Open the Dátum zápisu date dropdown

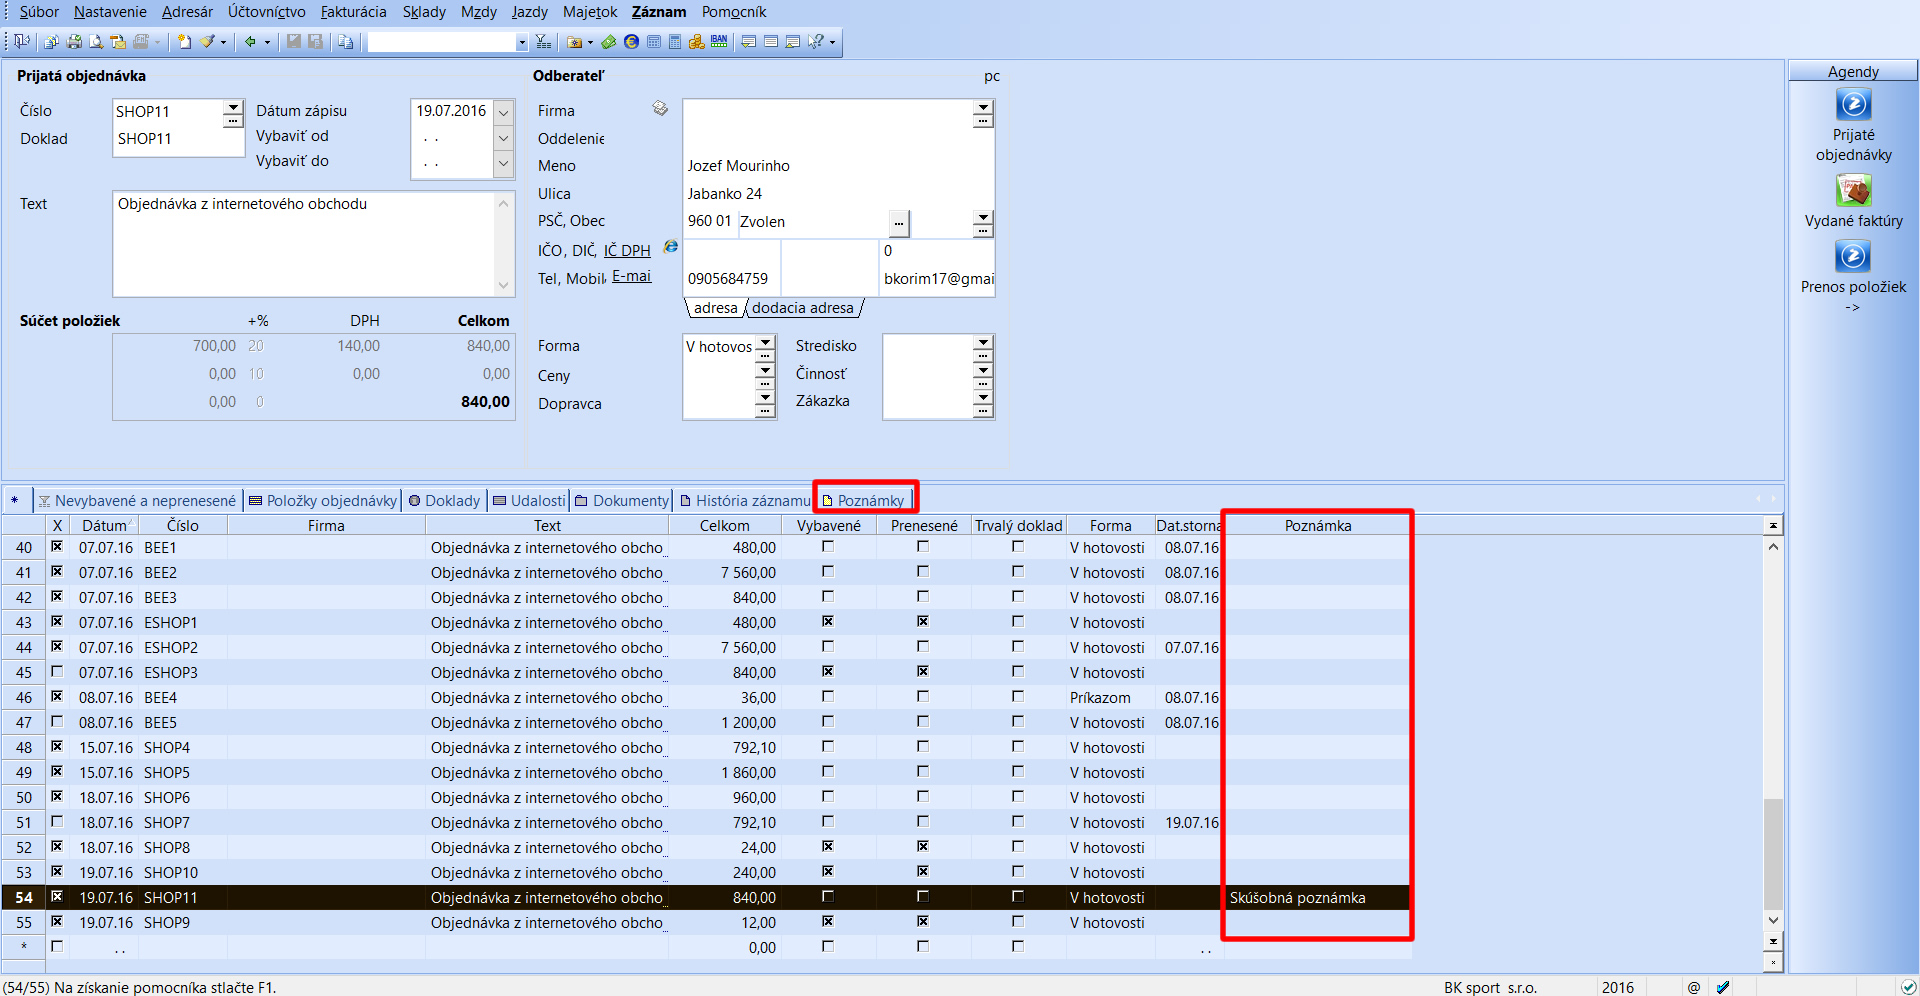tap(503, 112)
